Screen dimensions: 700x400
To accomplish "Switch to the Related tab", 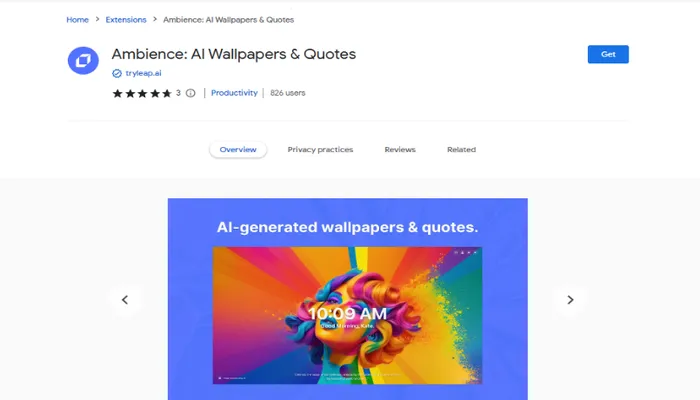I will tap(462, 150).
